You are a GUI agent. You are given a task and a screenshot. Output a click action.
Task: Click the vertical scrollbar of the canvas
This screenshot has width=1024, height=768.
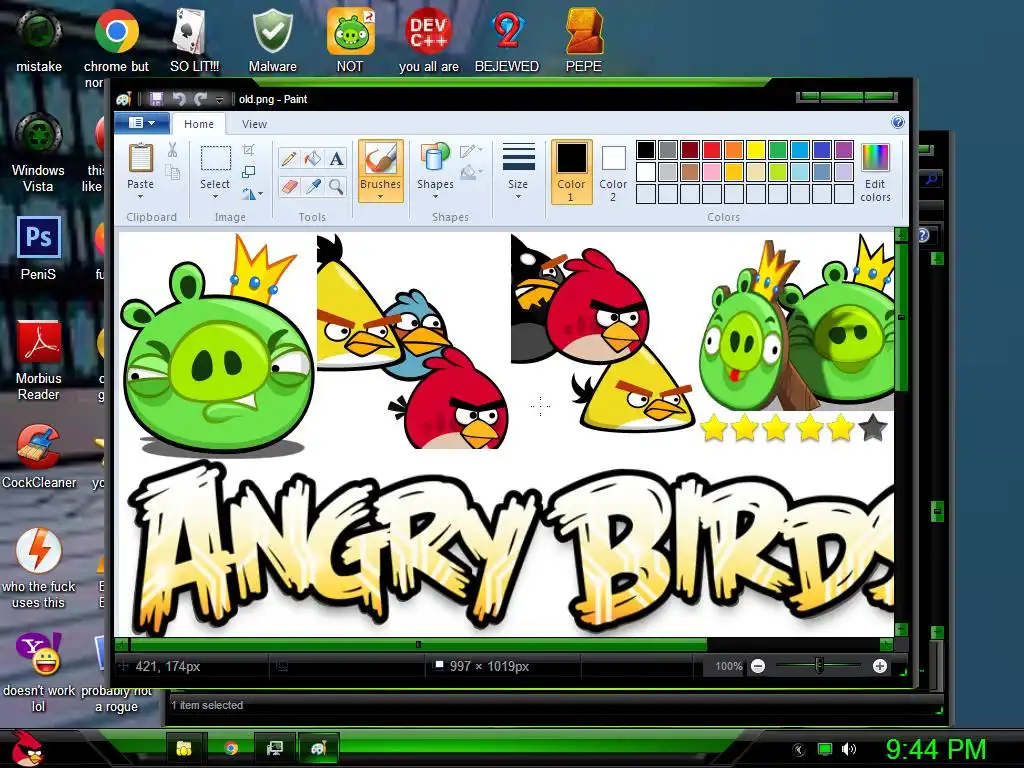[901, 317]
